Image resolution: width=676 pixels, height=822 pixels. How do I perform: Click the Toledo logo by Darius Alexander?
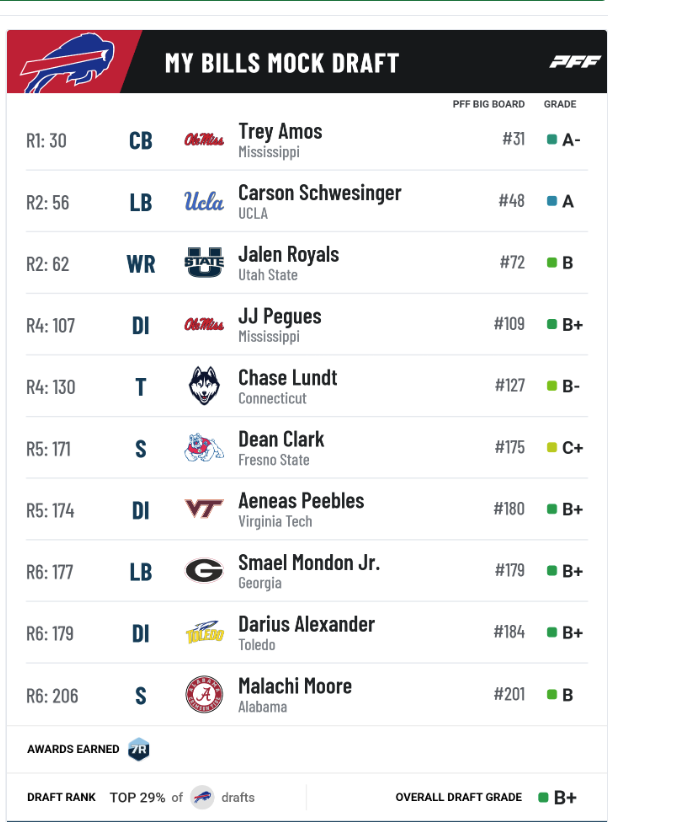pos(205,632)
